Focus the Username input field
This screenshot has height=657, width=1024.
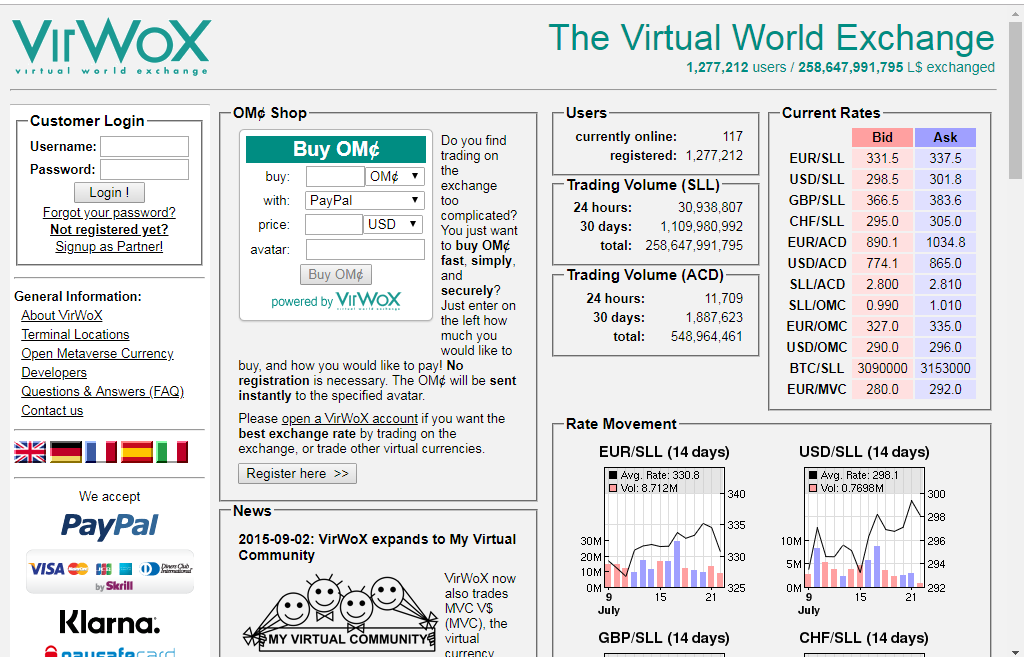pyautogui.click(x=144, y=146)
